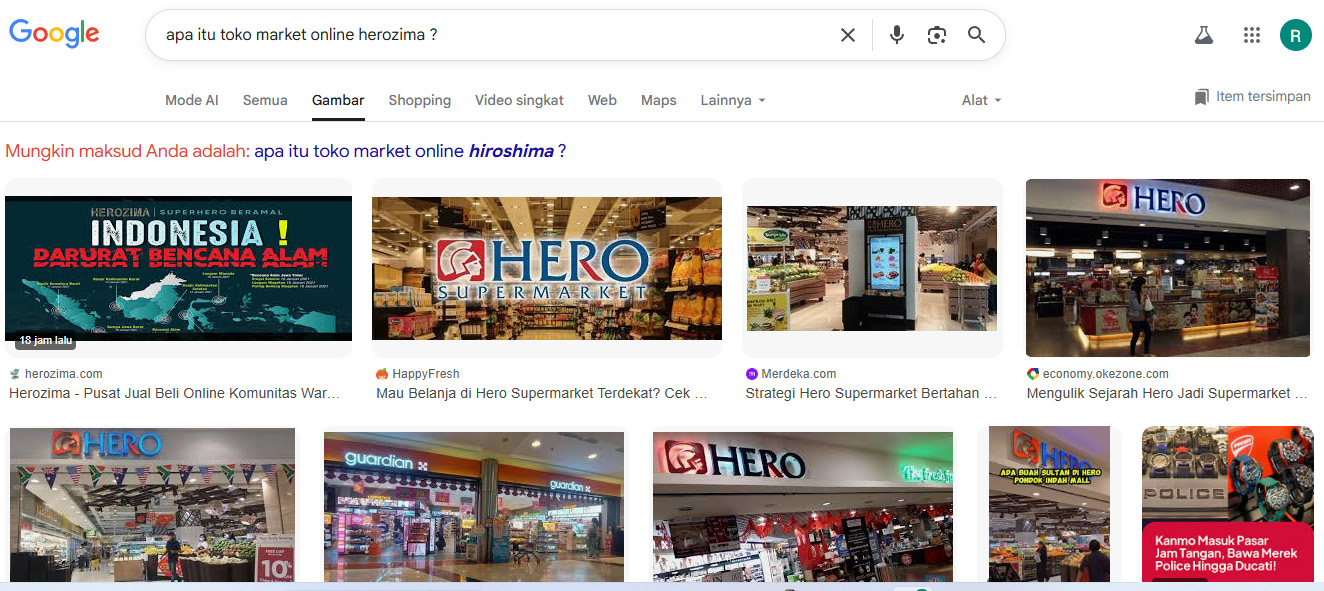Select the Video singkat tab

click(519, 100)
